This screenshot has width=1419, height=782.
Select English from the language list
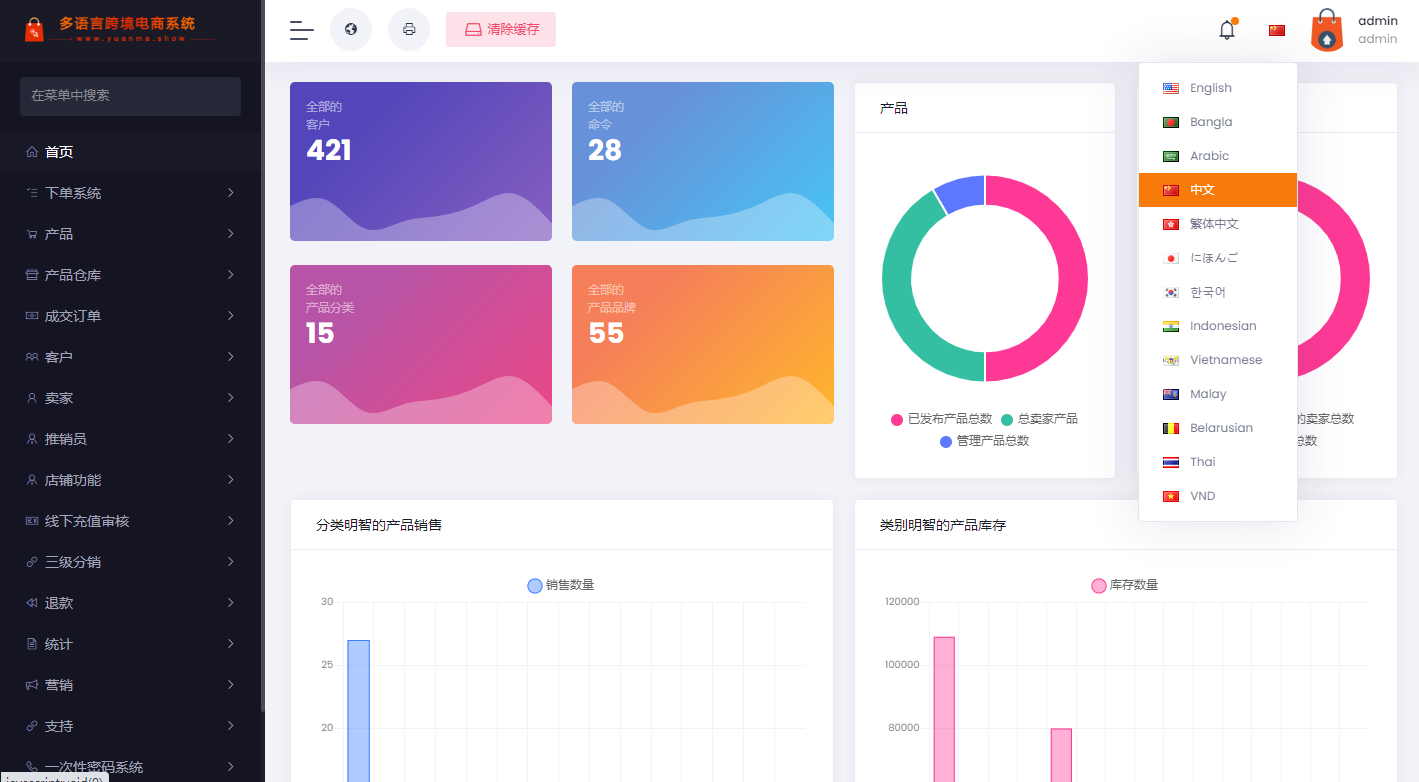[x=1211, y=88]
